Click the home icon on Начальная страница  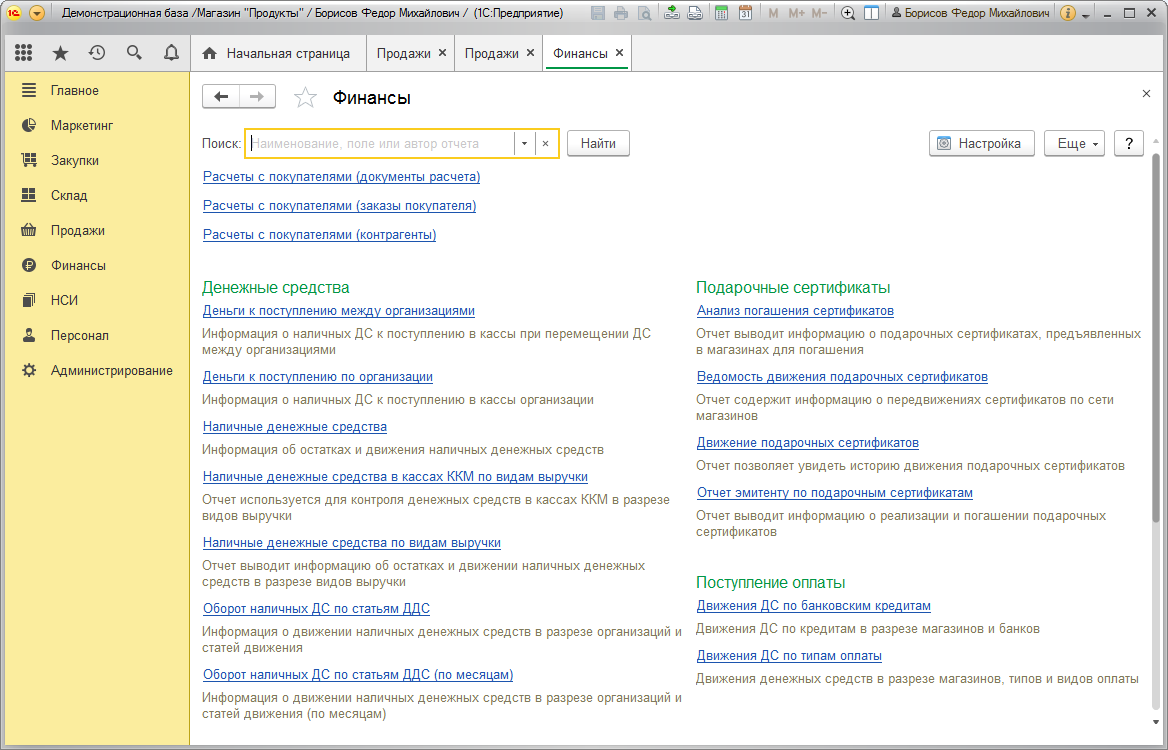coord(210,54)
